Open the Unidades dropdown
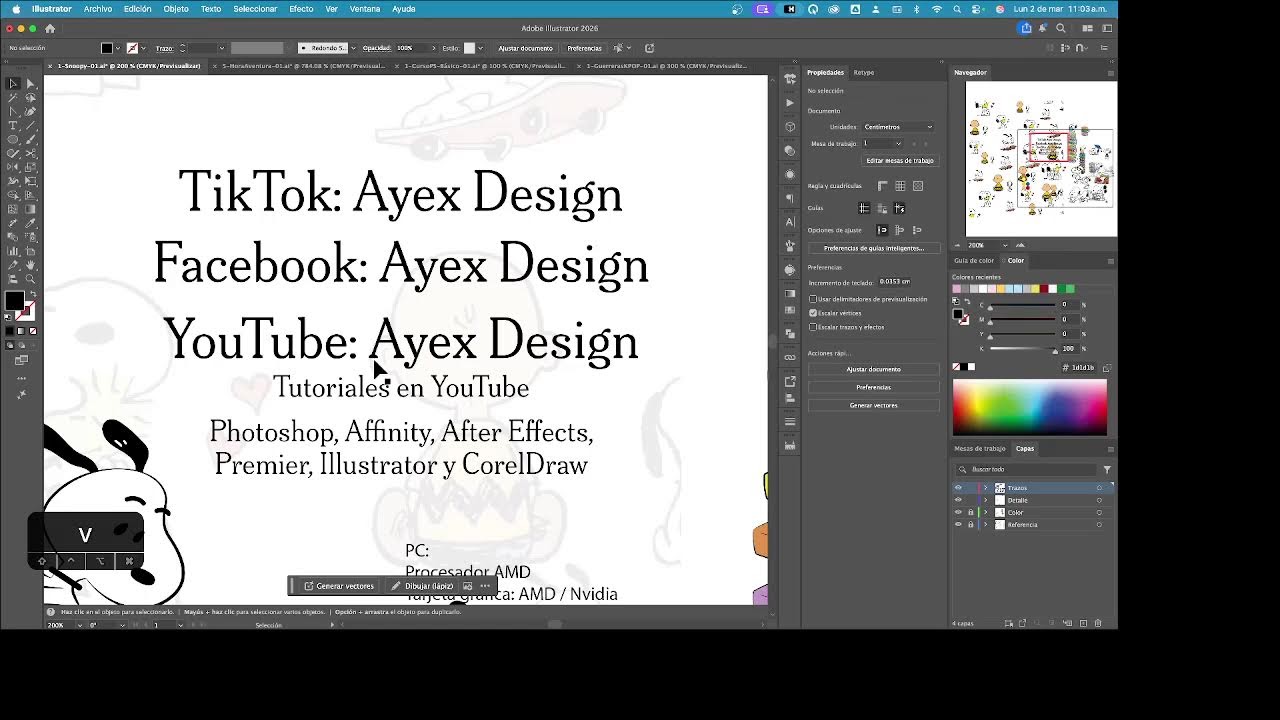This screenshot has width=1280, height=720. click(x=898, y=127)
